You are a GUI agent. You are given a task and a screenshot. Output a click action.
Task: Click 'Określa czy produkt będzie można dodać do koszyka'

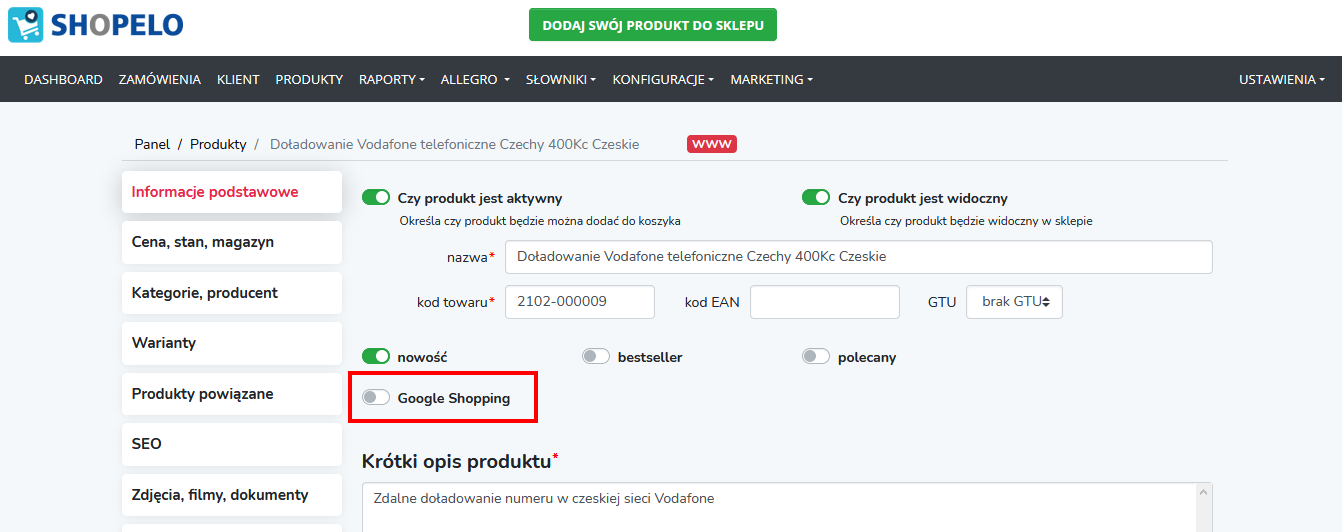point(540,221)
